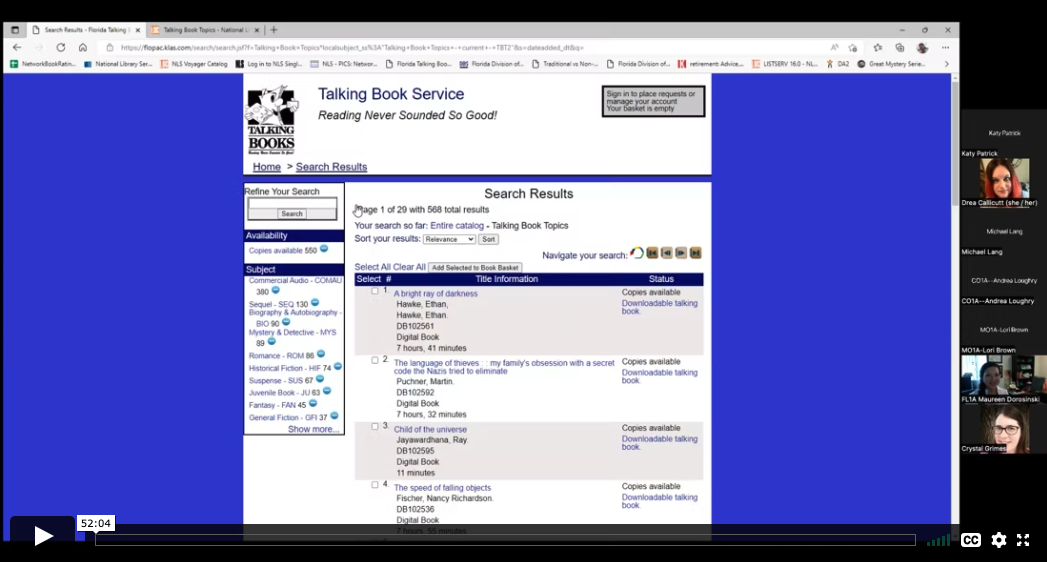This screenshot has width=1047, height=562.
Task: Select checkbox for The language of thieves
Action: [375, 360]
